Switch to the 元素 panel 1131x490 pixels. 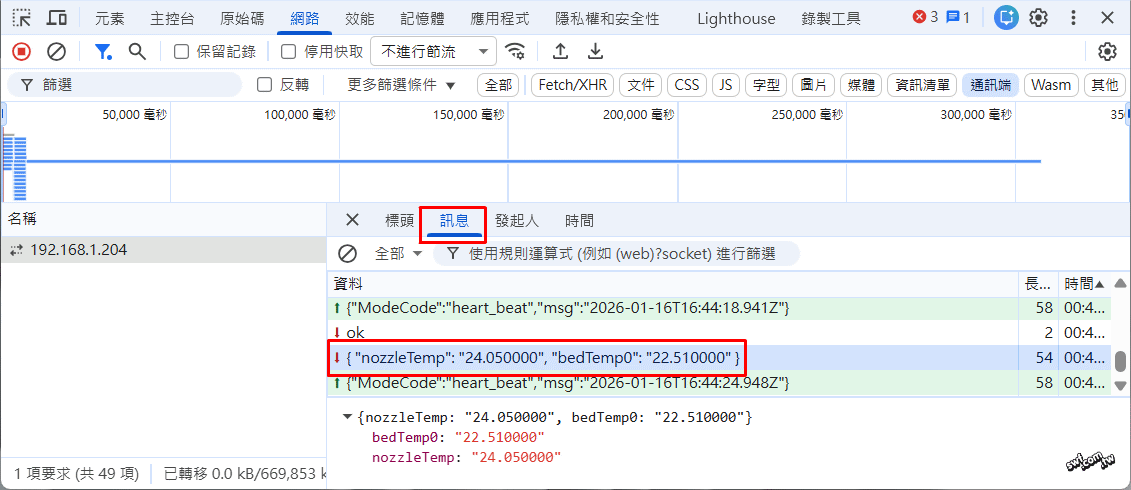110,18
